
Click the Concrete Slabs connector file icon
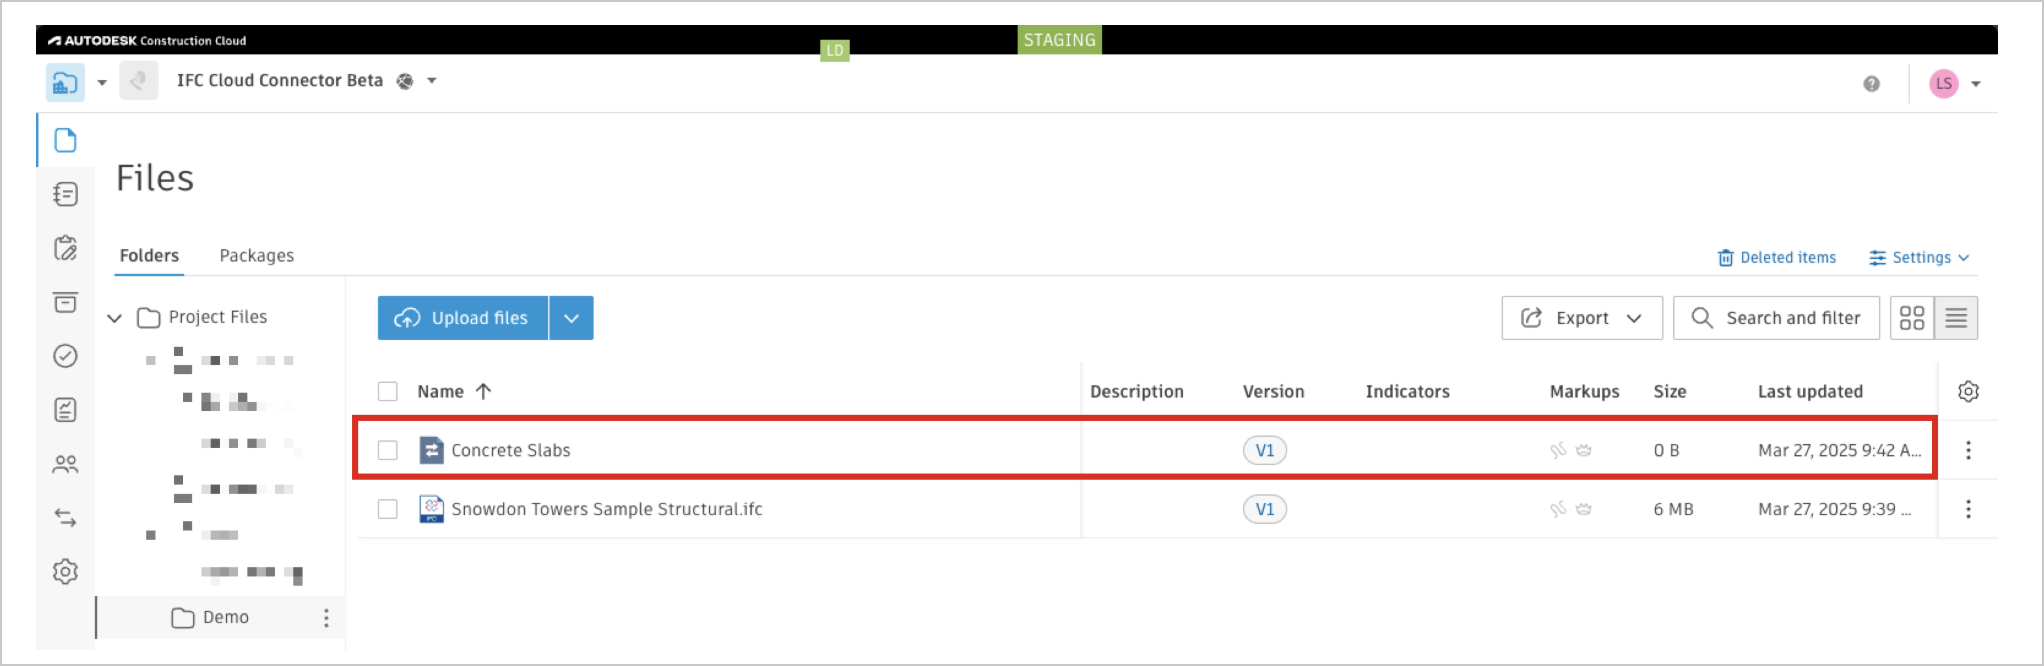click(x=431, y=450)
